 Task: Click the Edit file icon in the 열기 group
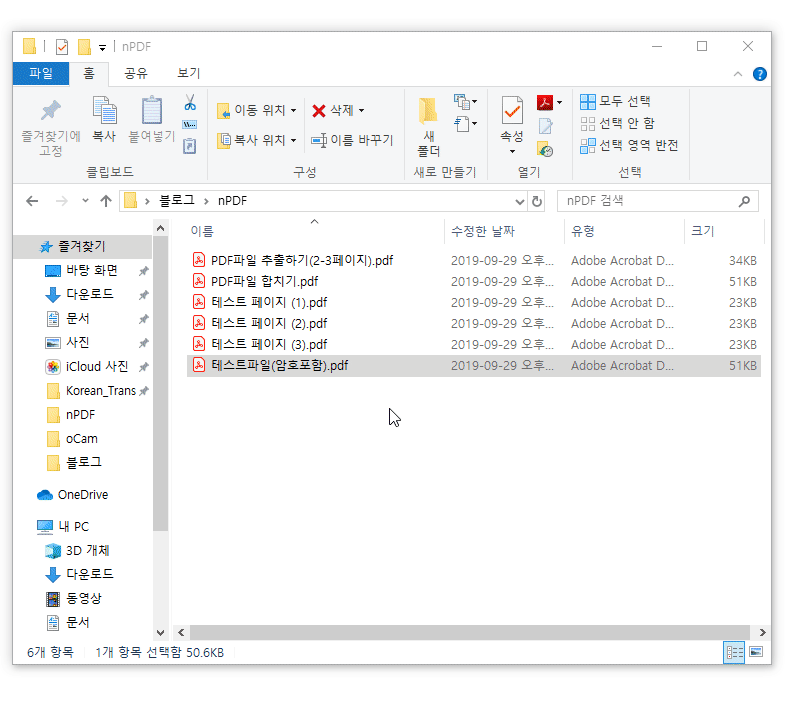pos(545,126)
